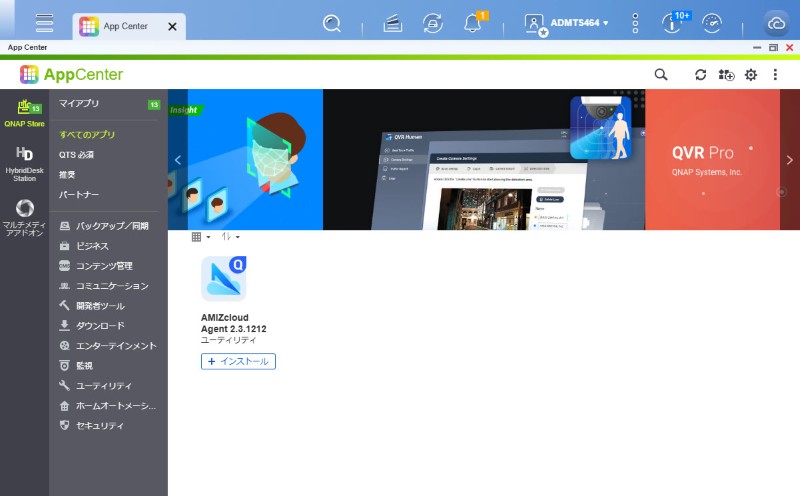Image resolution: width=800 pixels, height=496 pixels.
Task: Open App Center settings gear
Action: (751, 75)
